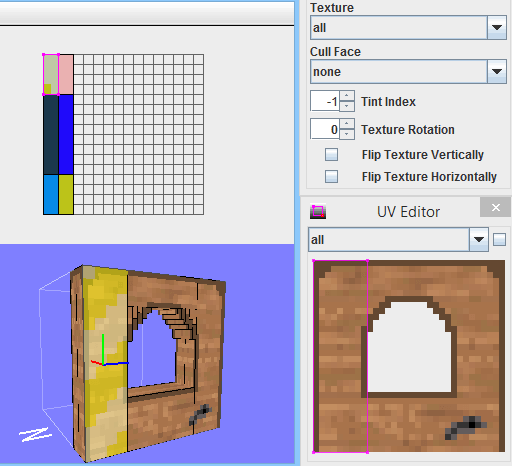512x466 pixels.
Task: Increase the Tint Index with up arrow
Action: [347, 96]
